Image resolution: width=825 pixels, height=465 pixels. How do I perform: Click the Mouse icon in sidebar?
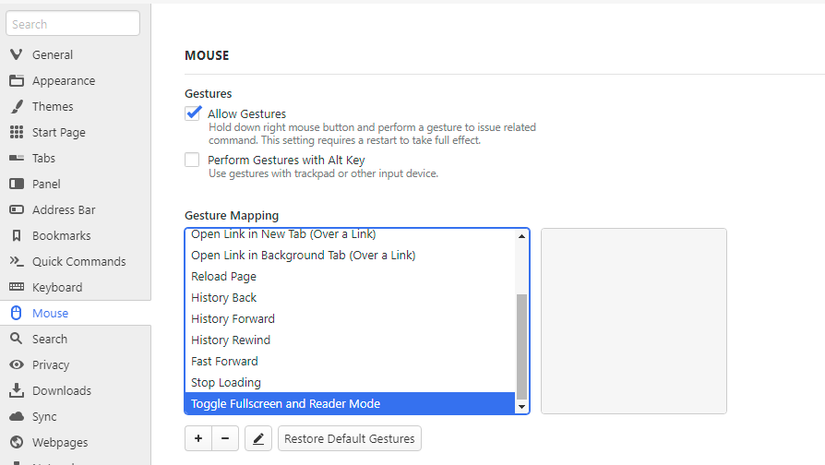coord(16,313)
